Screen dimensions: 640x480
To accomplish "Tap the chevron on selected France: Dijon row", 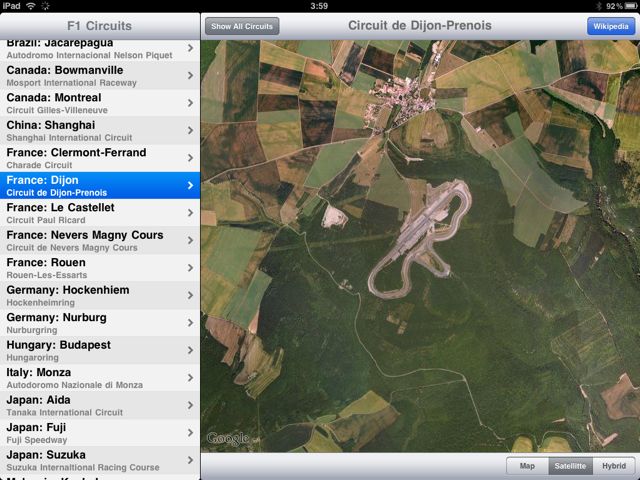I will [x=190, y=185].
